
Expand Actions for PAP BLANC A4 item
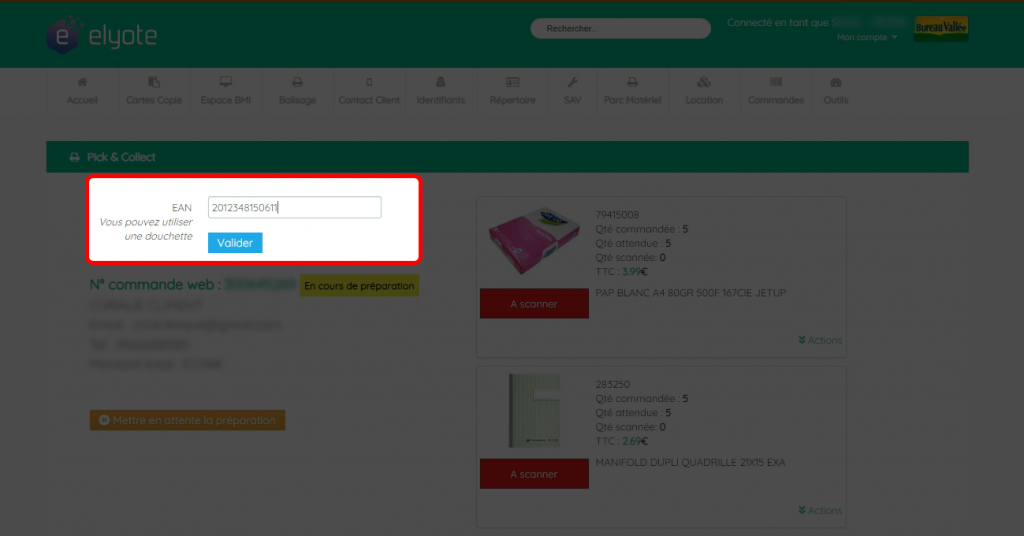[x=820, y=340]
